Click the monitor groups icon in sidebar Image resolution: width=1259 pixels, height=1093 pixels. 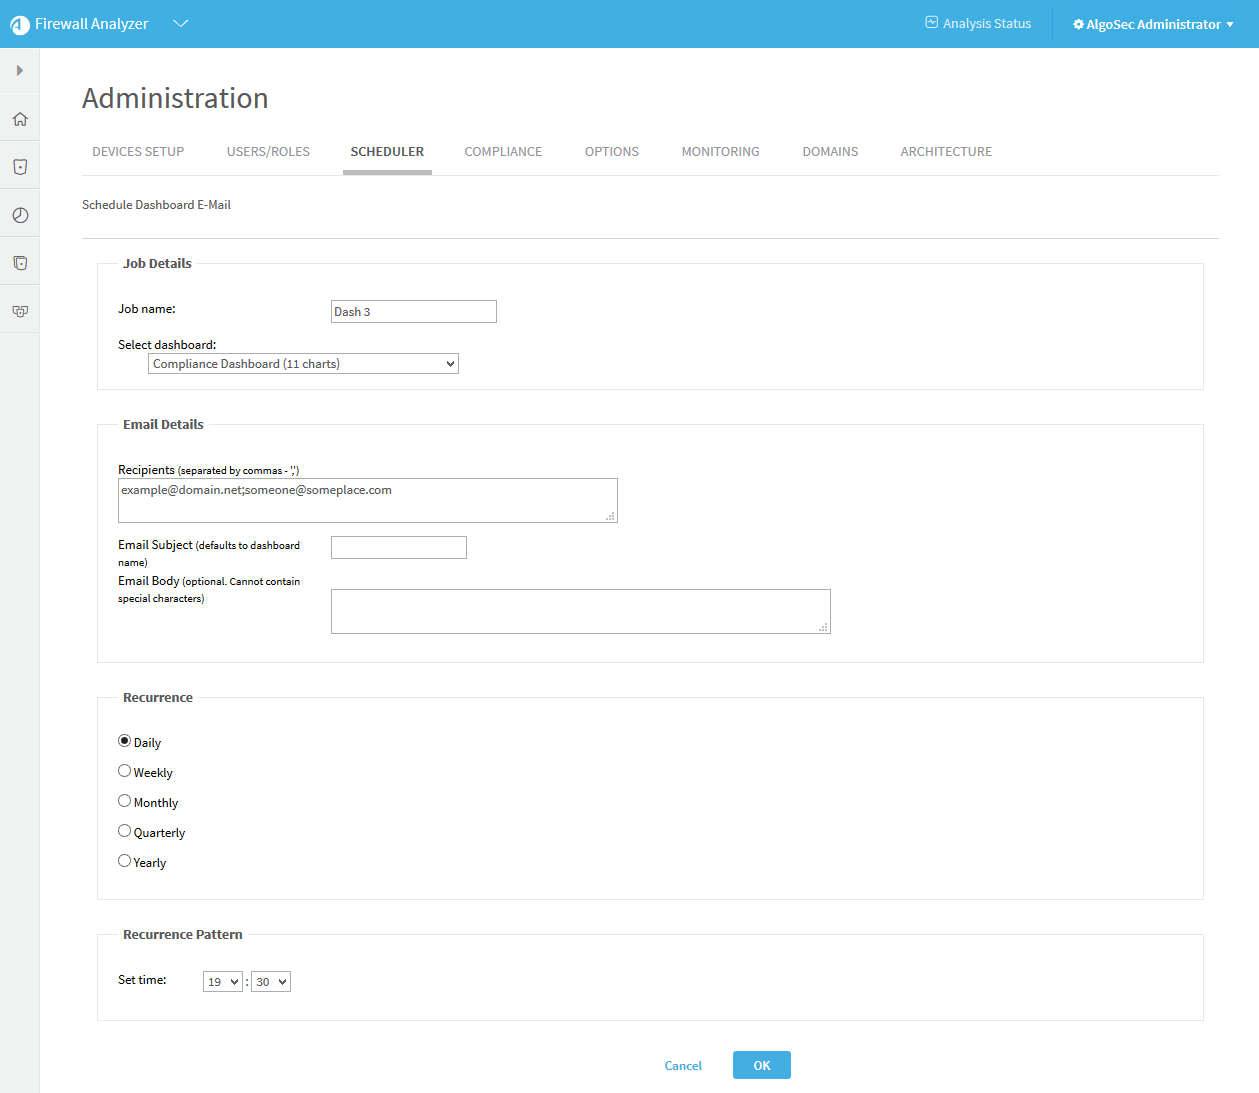point(20,311)
